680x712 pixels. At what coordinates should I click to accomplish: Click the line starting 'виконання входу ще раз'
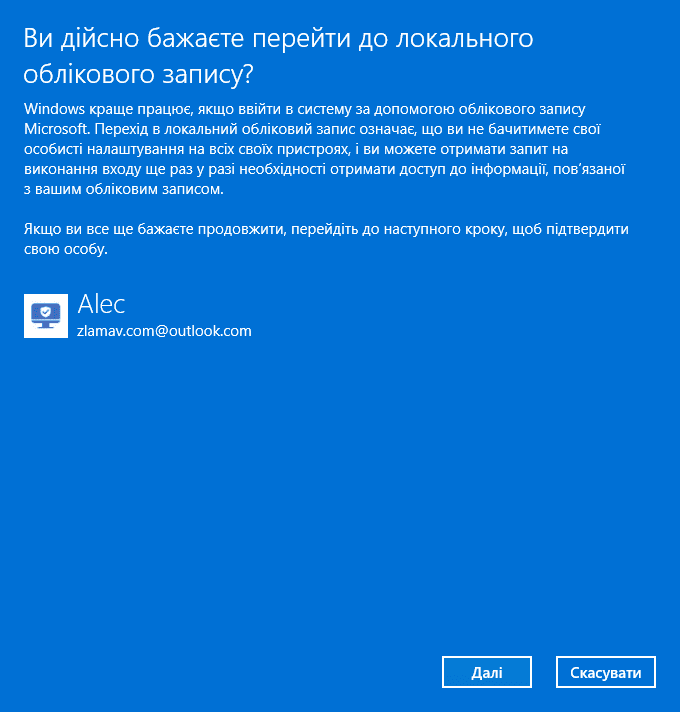(x=325, y=169)
